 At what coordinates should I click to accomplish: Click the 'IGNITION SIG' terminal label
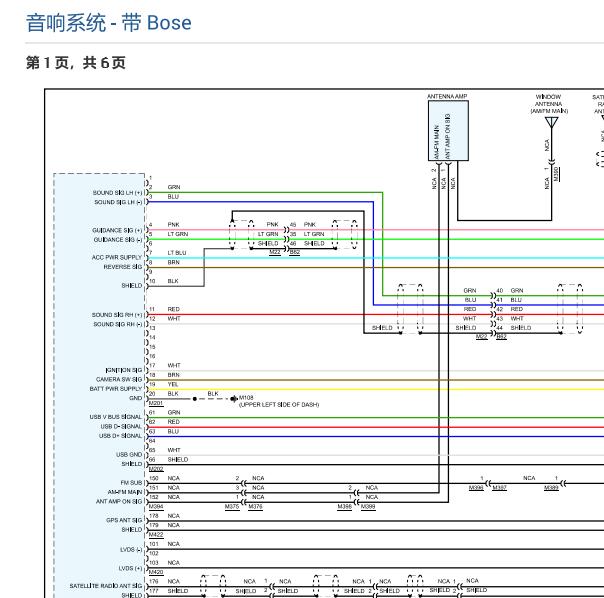point(124,370)
